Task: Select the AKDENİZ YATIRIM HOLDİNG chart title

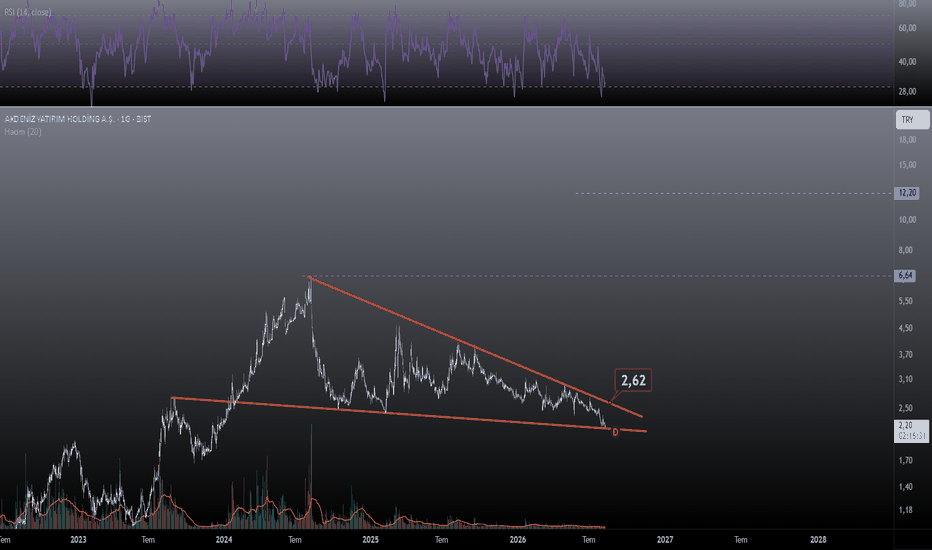Action: pyautogui.click(x=78, y=119)
